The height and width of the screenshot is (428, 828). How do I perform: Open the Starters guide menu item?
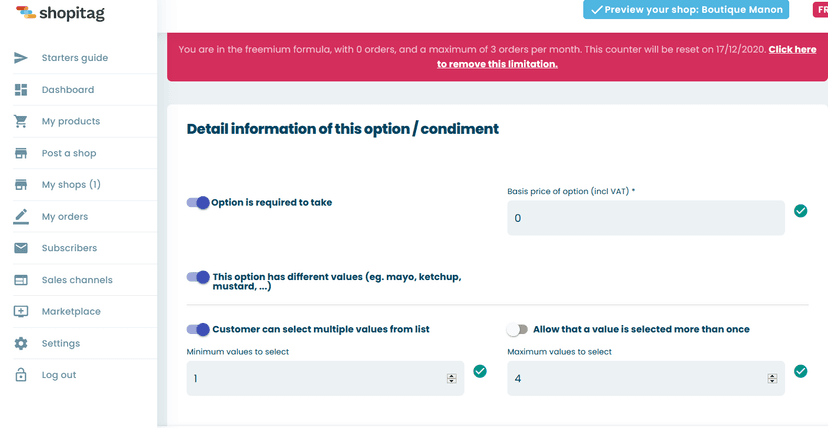coord(75,58)
